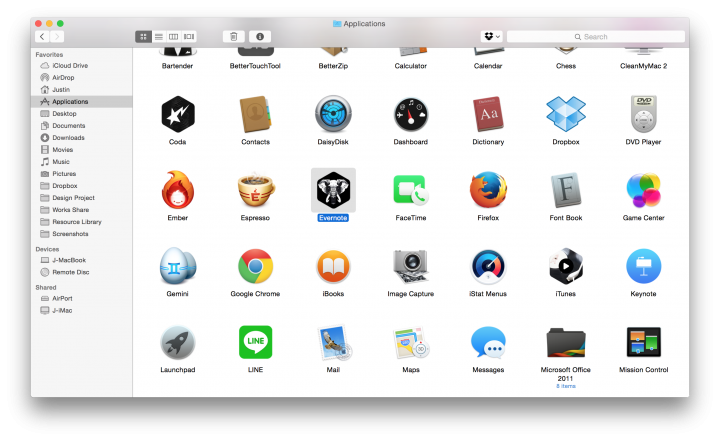
Task: Select the Messages speech bubble icon
Action: point(488,342)
